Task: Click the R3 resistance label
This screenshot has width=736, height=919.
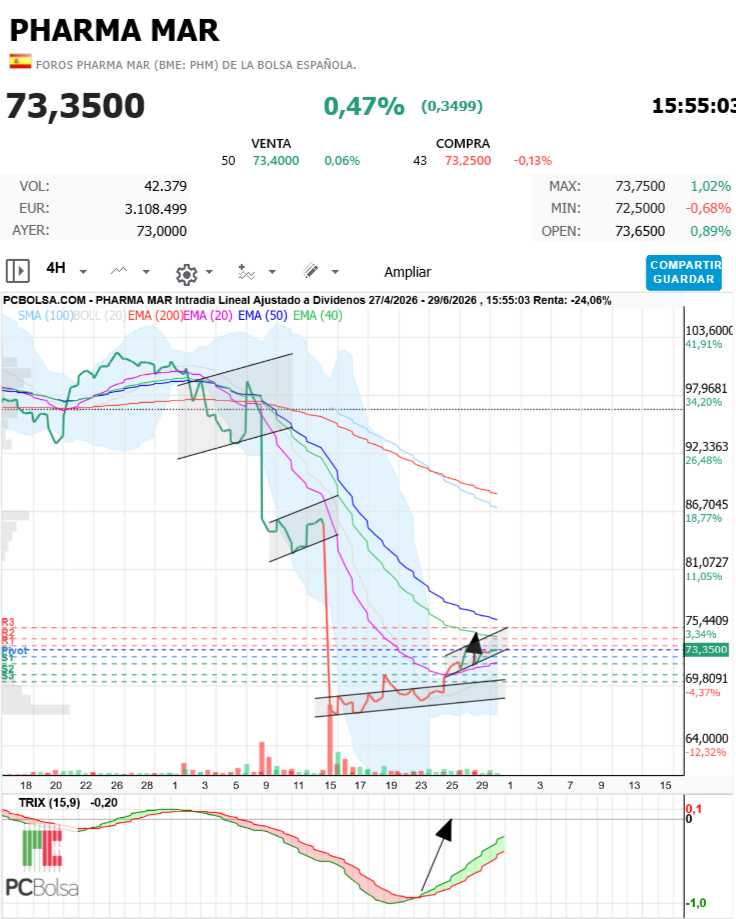Action: pyautogui.click(x=8, y=622)
